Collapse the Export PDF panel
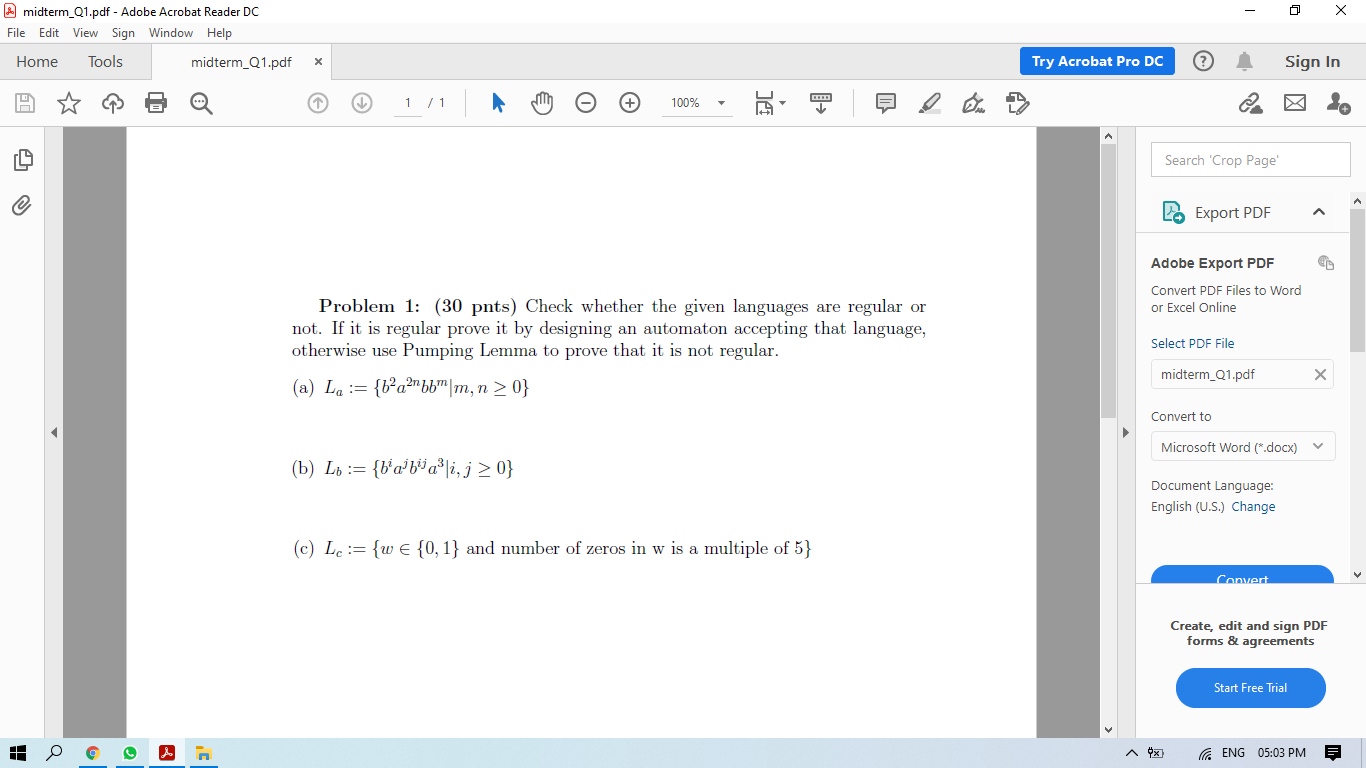This screenshot has height=768, width=1366. click(1319, 212)
